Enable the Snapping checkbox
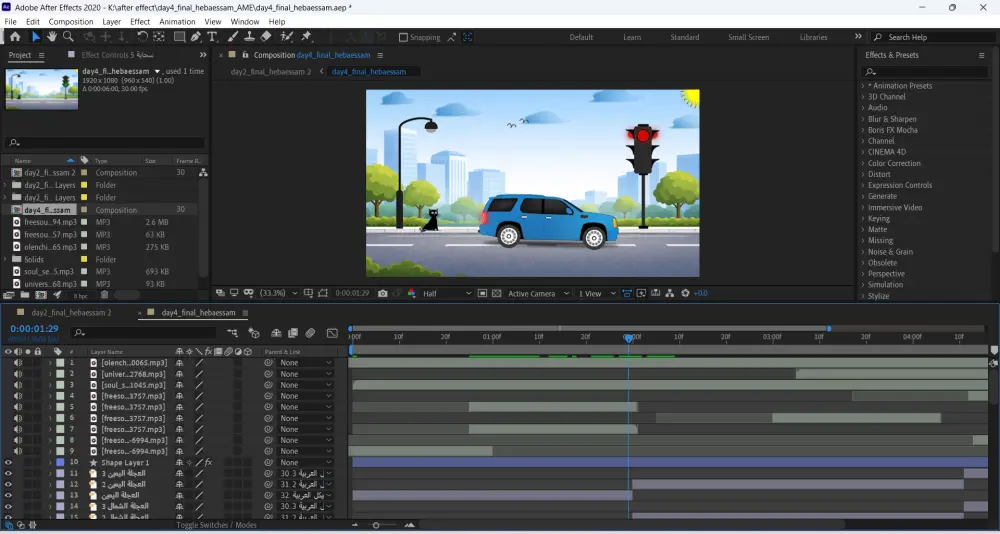The height and width of the screenshot is (534, 1000). point(403,37)
